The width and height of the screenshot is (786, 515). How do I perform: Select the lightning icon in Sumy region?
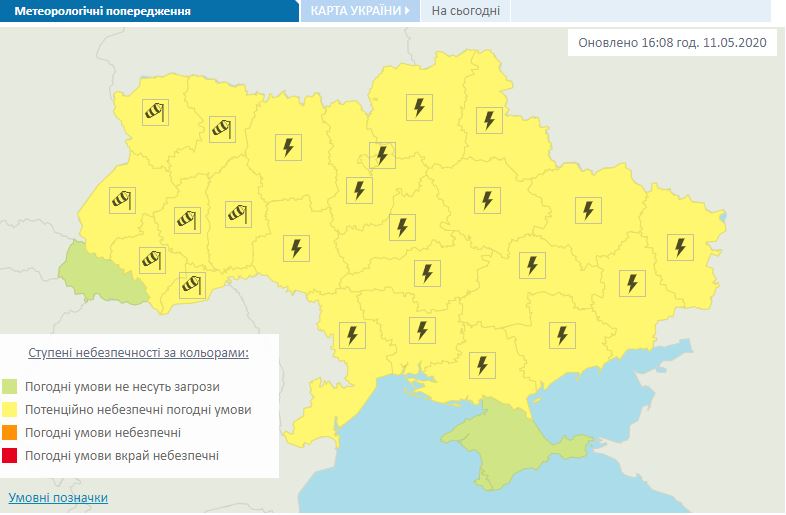(x=488, y=120)
